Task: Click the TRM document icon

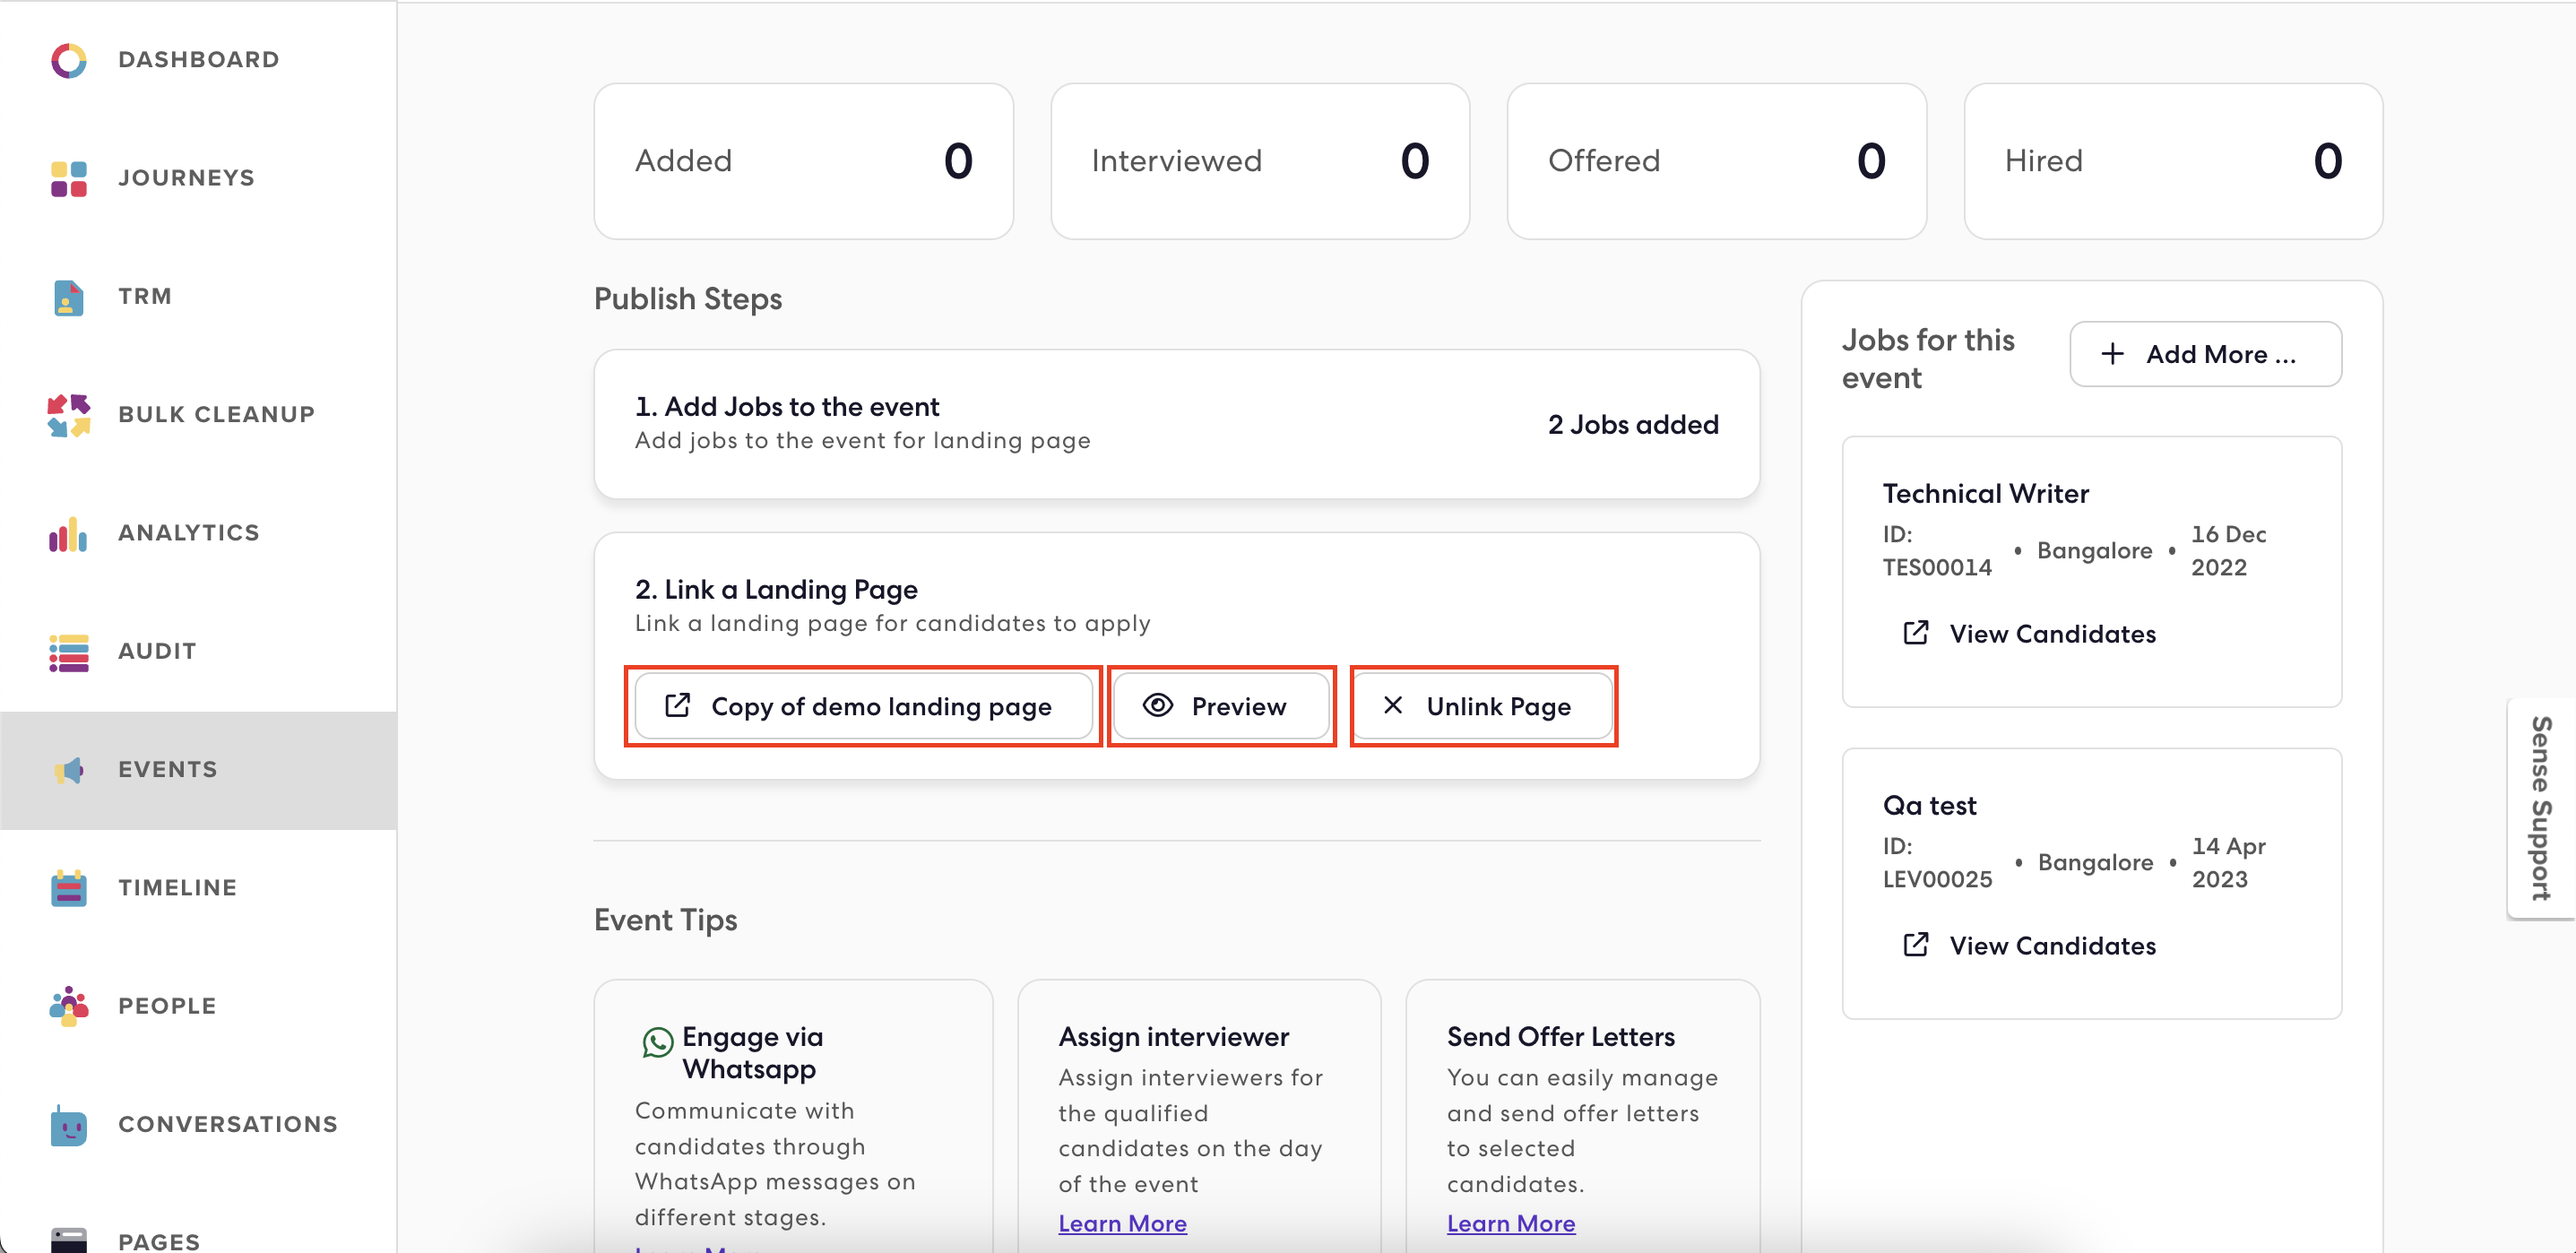Action: [68, 297]
